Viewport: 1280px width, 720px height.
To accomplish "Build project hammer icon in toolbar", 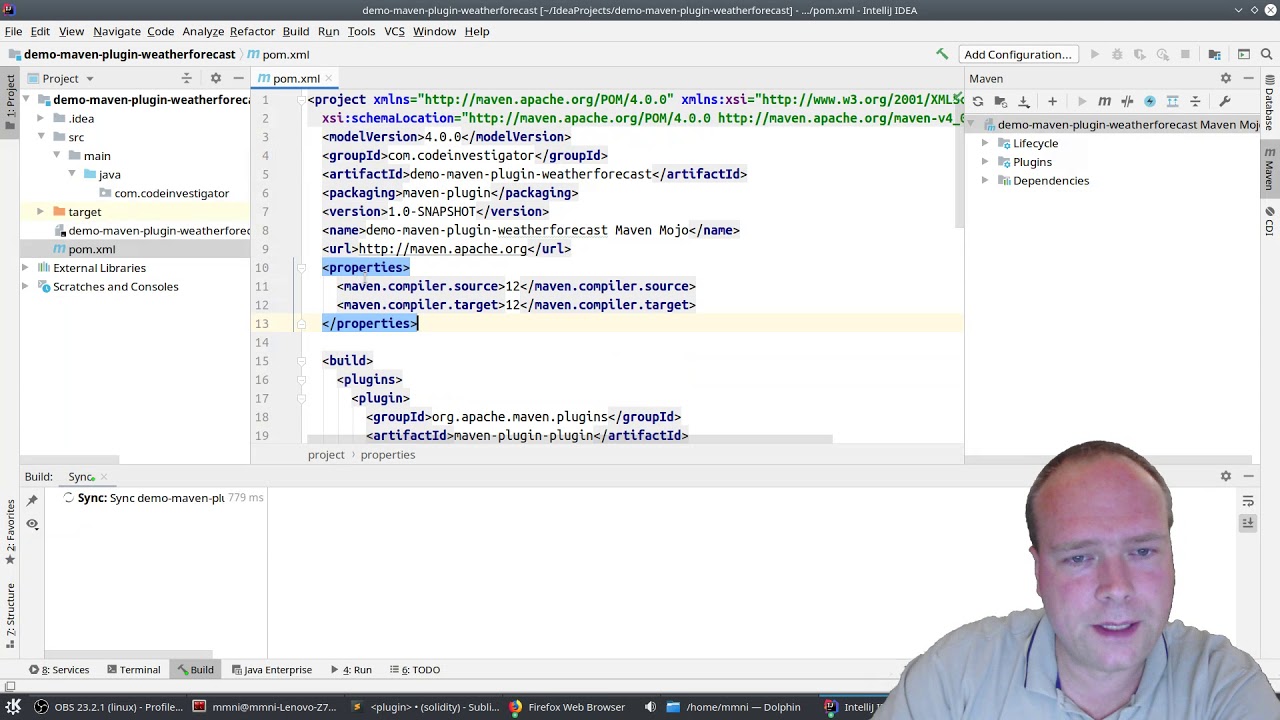I will pos(941,54).
